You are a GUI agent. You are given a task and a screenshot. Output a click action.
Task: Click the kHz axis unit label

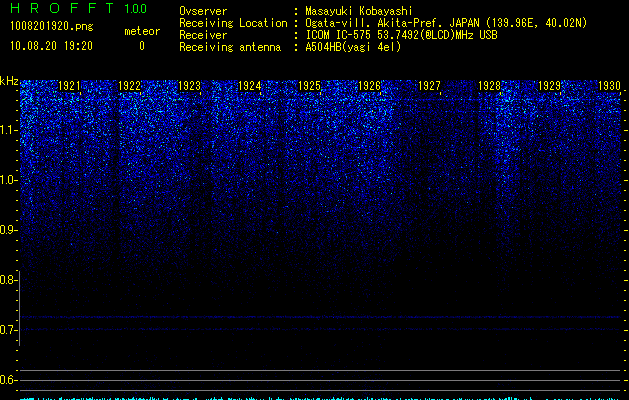[x=9, y=81]
